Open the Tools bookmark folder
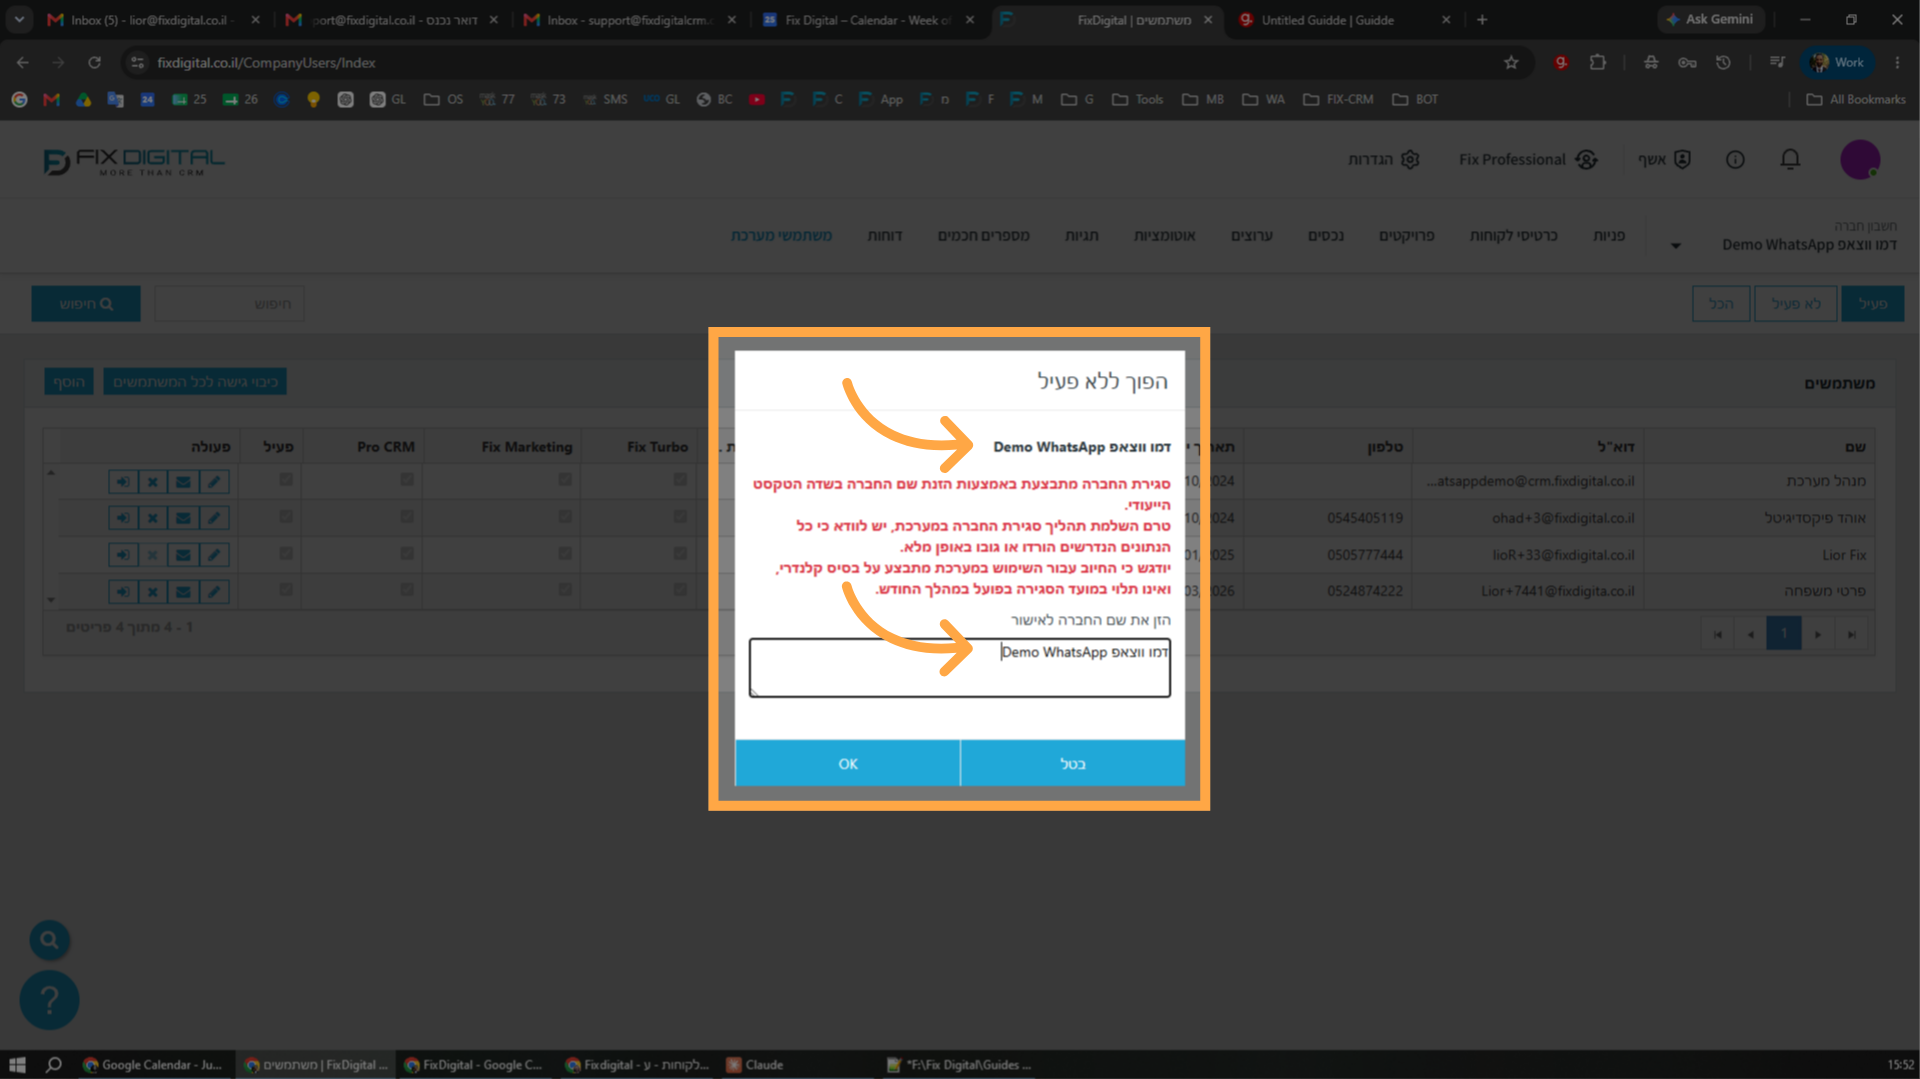This screenshot has width=1920, height=1079. (x=1138, y=100)
